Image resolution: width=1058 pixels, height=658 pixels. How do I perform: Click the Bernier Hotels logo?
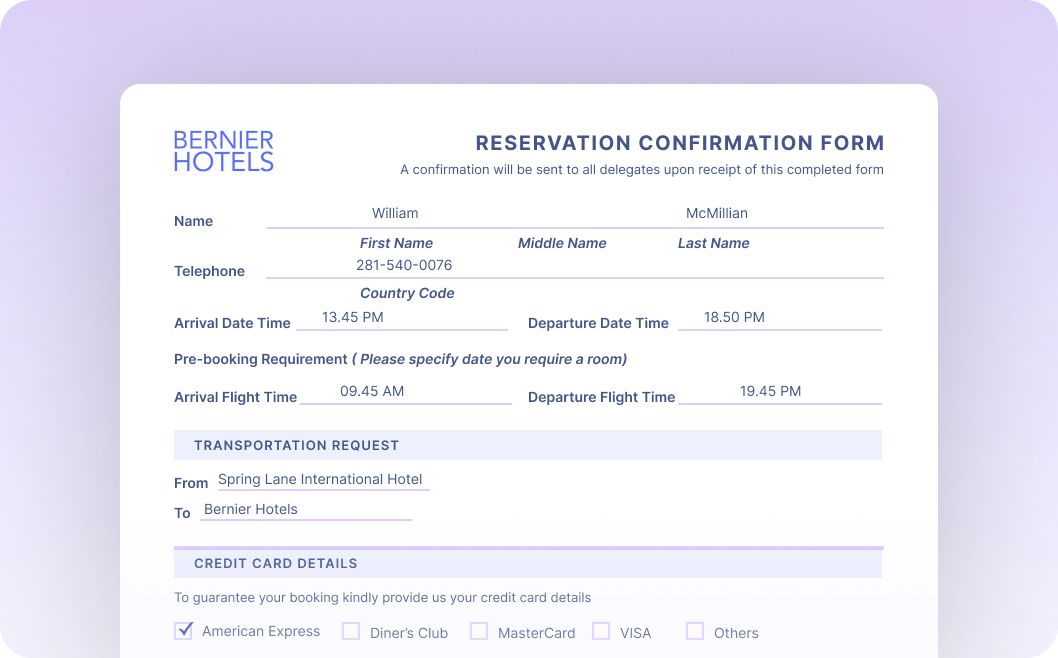[223, 151]
